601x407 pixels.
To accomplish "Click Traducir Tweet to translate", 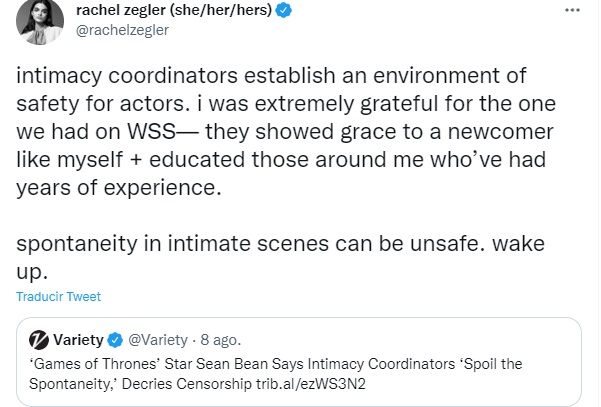I will [x=58, y=297].
